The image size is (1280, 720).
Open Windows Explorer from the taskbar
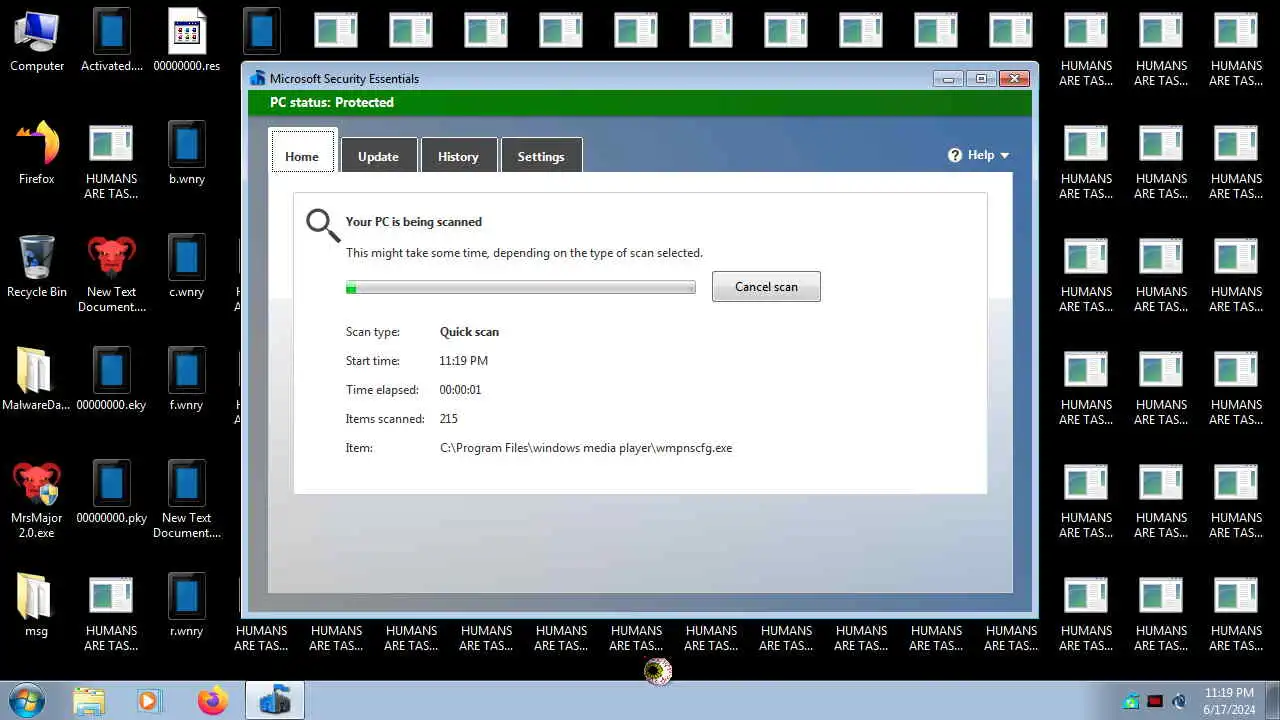(89, 701)
